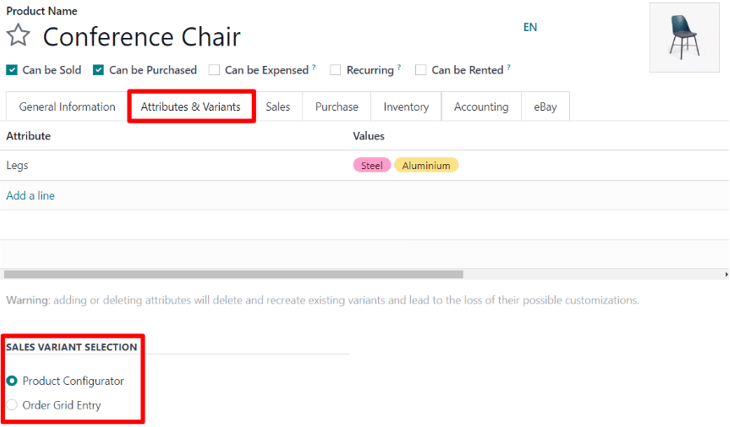Screen dimensions: 730x427
Task: Open the Accounting tab
Action: click(481, 107)
